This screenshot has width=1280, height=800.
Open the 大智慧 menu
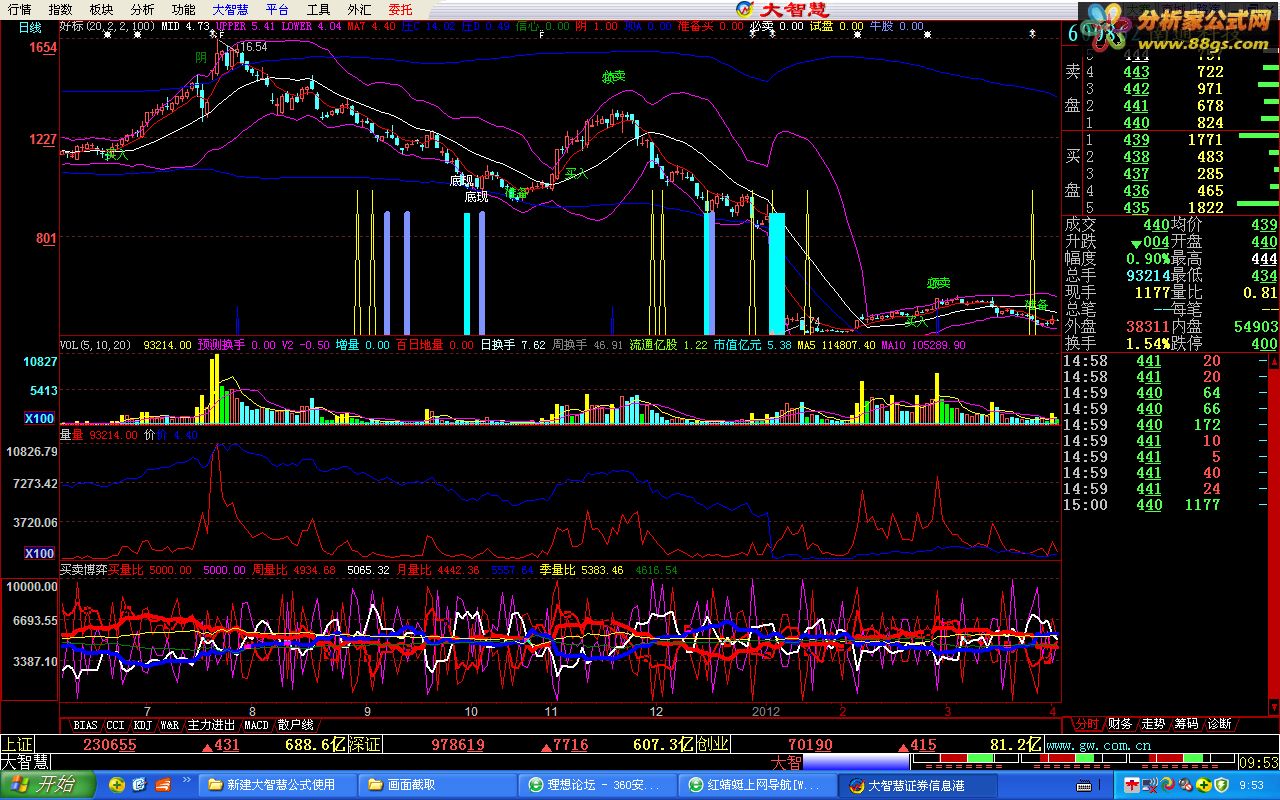point(230,9)
